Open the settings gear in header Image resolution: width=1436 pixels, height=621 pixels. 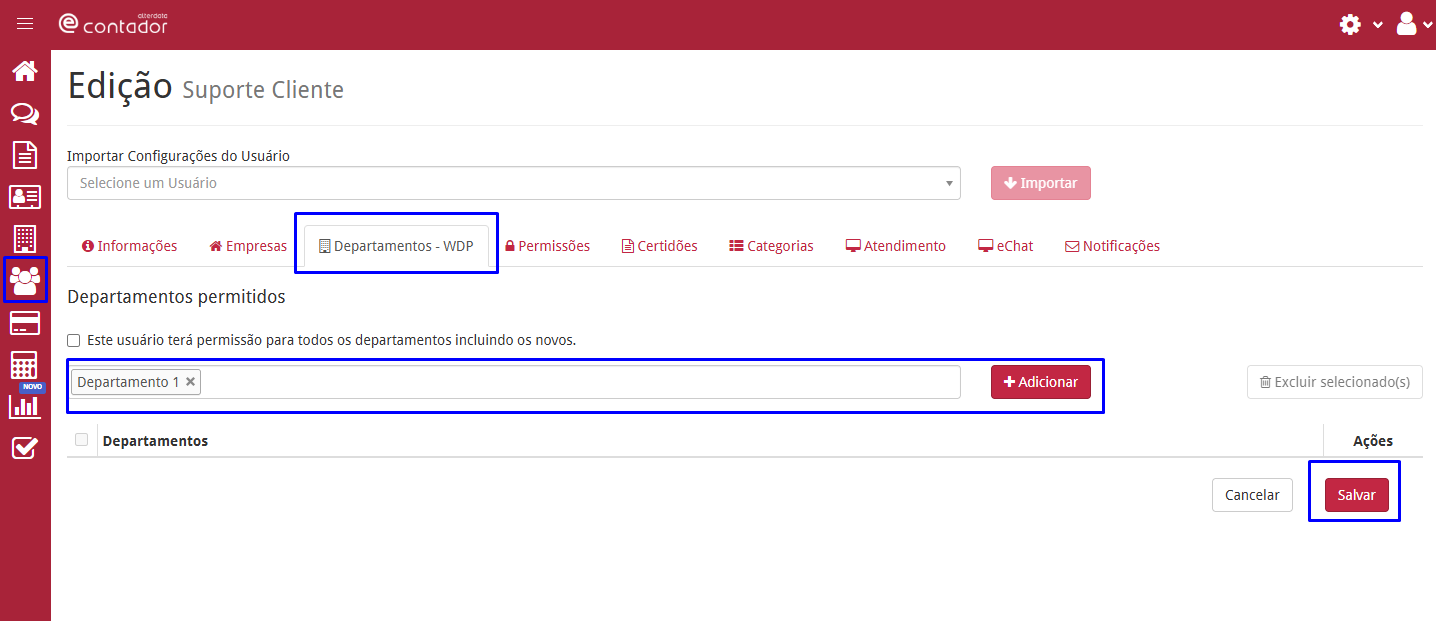pos(1350,24)
